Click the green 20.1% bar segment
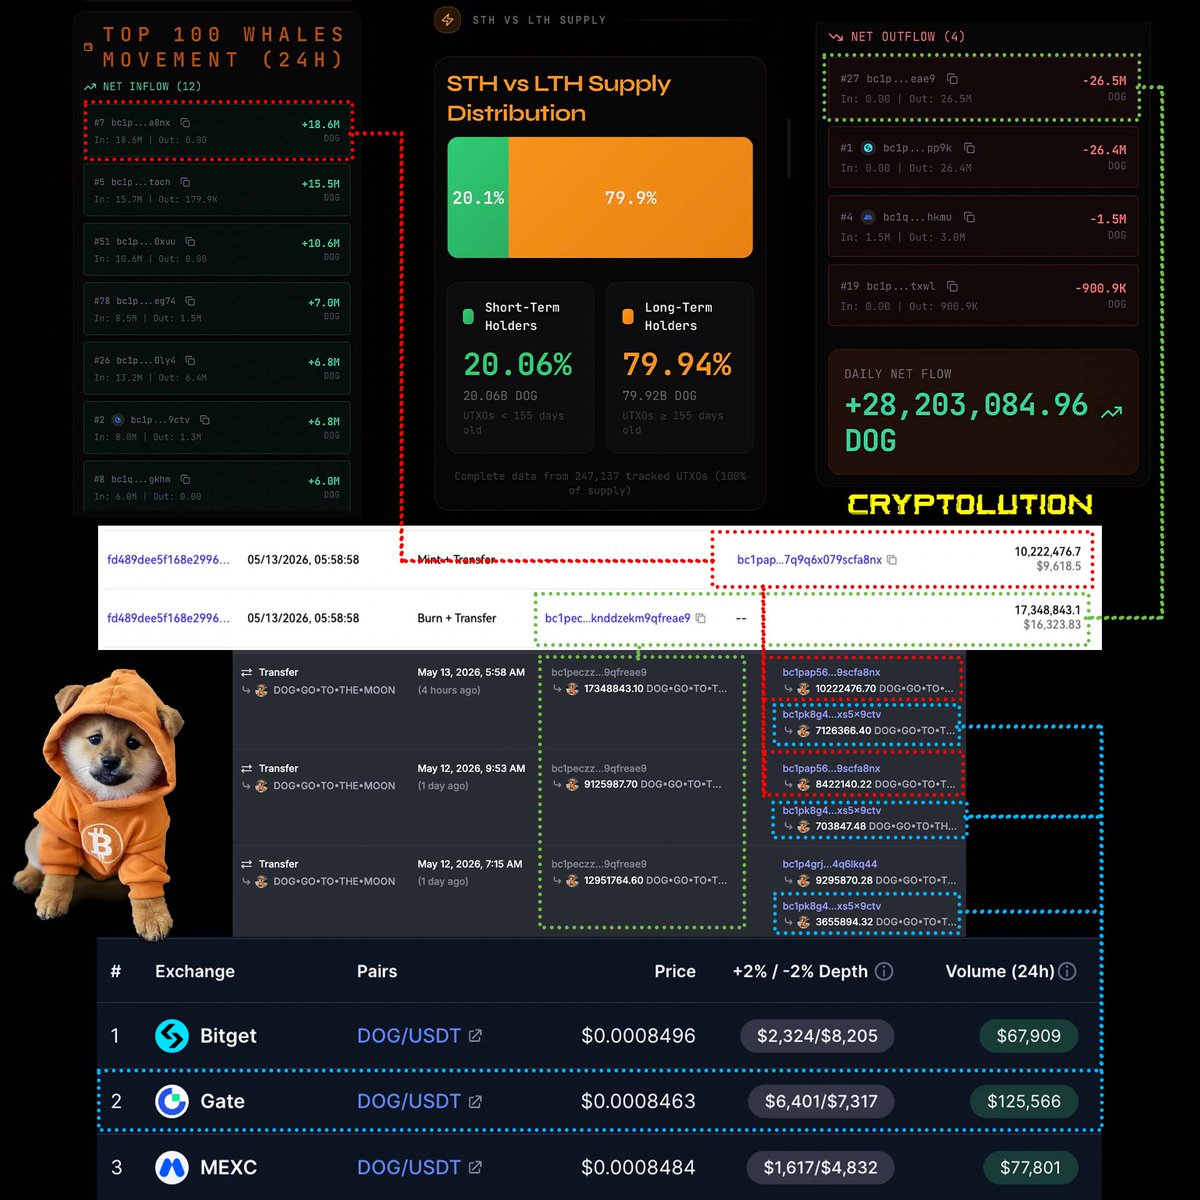Viewport: 1200px width, 1200px height. pos(478,197)
